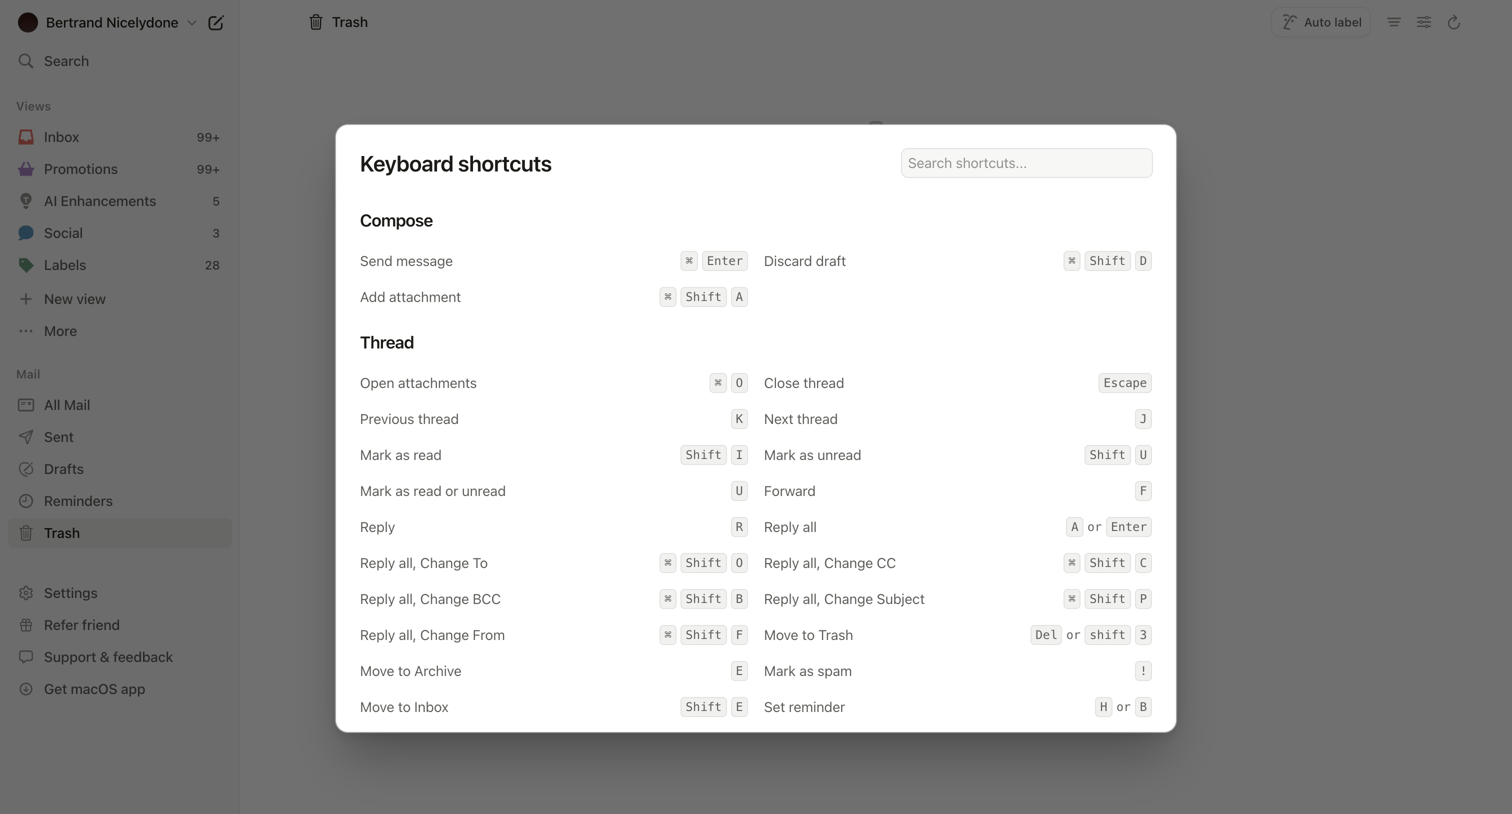Open the Sent folder

[x=120, y=437]
